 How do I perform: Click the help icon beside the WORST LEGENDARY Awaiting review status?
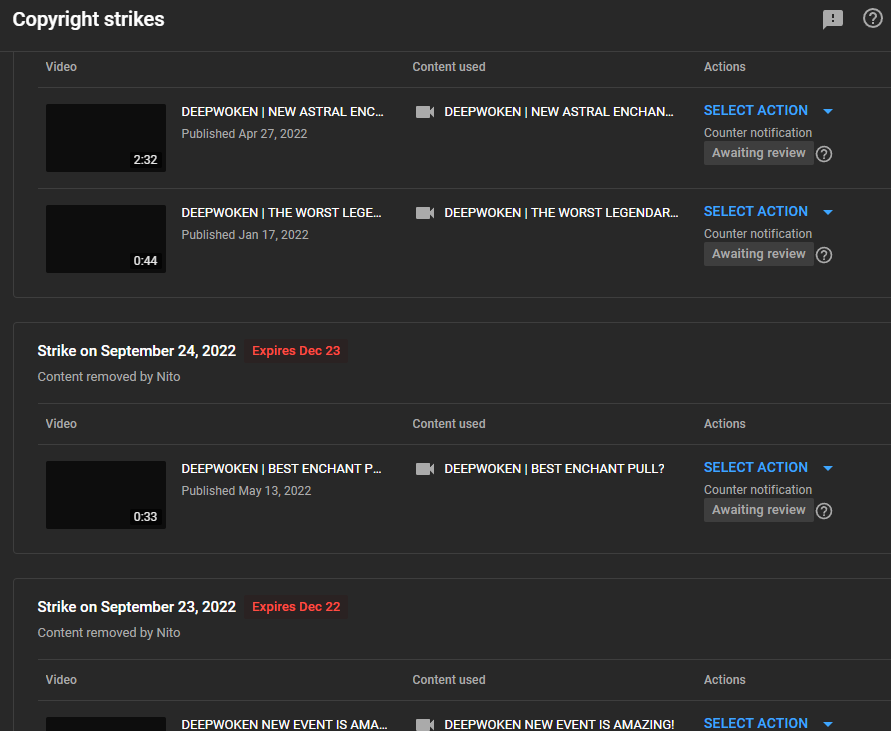(824, 255)
